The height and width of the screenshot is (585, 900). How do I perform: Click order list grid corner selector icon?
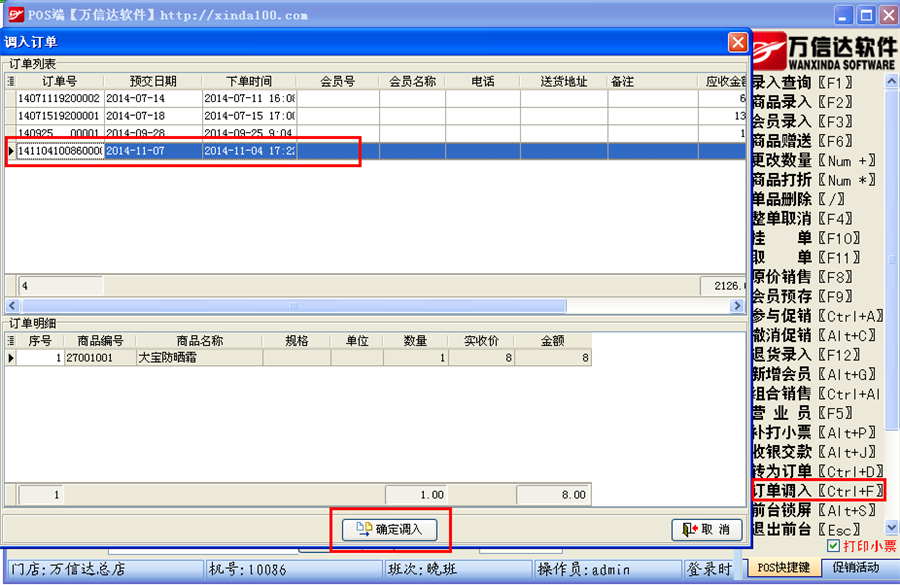(11, 81)
